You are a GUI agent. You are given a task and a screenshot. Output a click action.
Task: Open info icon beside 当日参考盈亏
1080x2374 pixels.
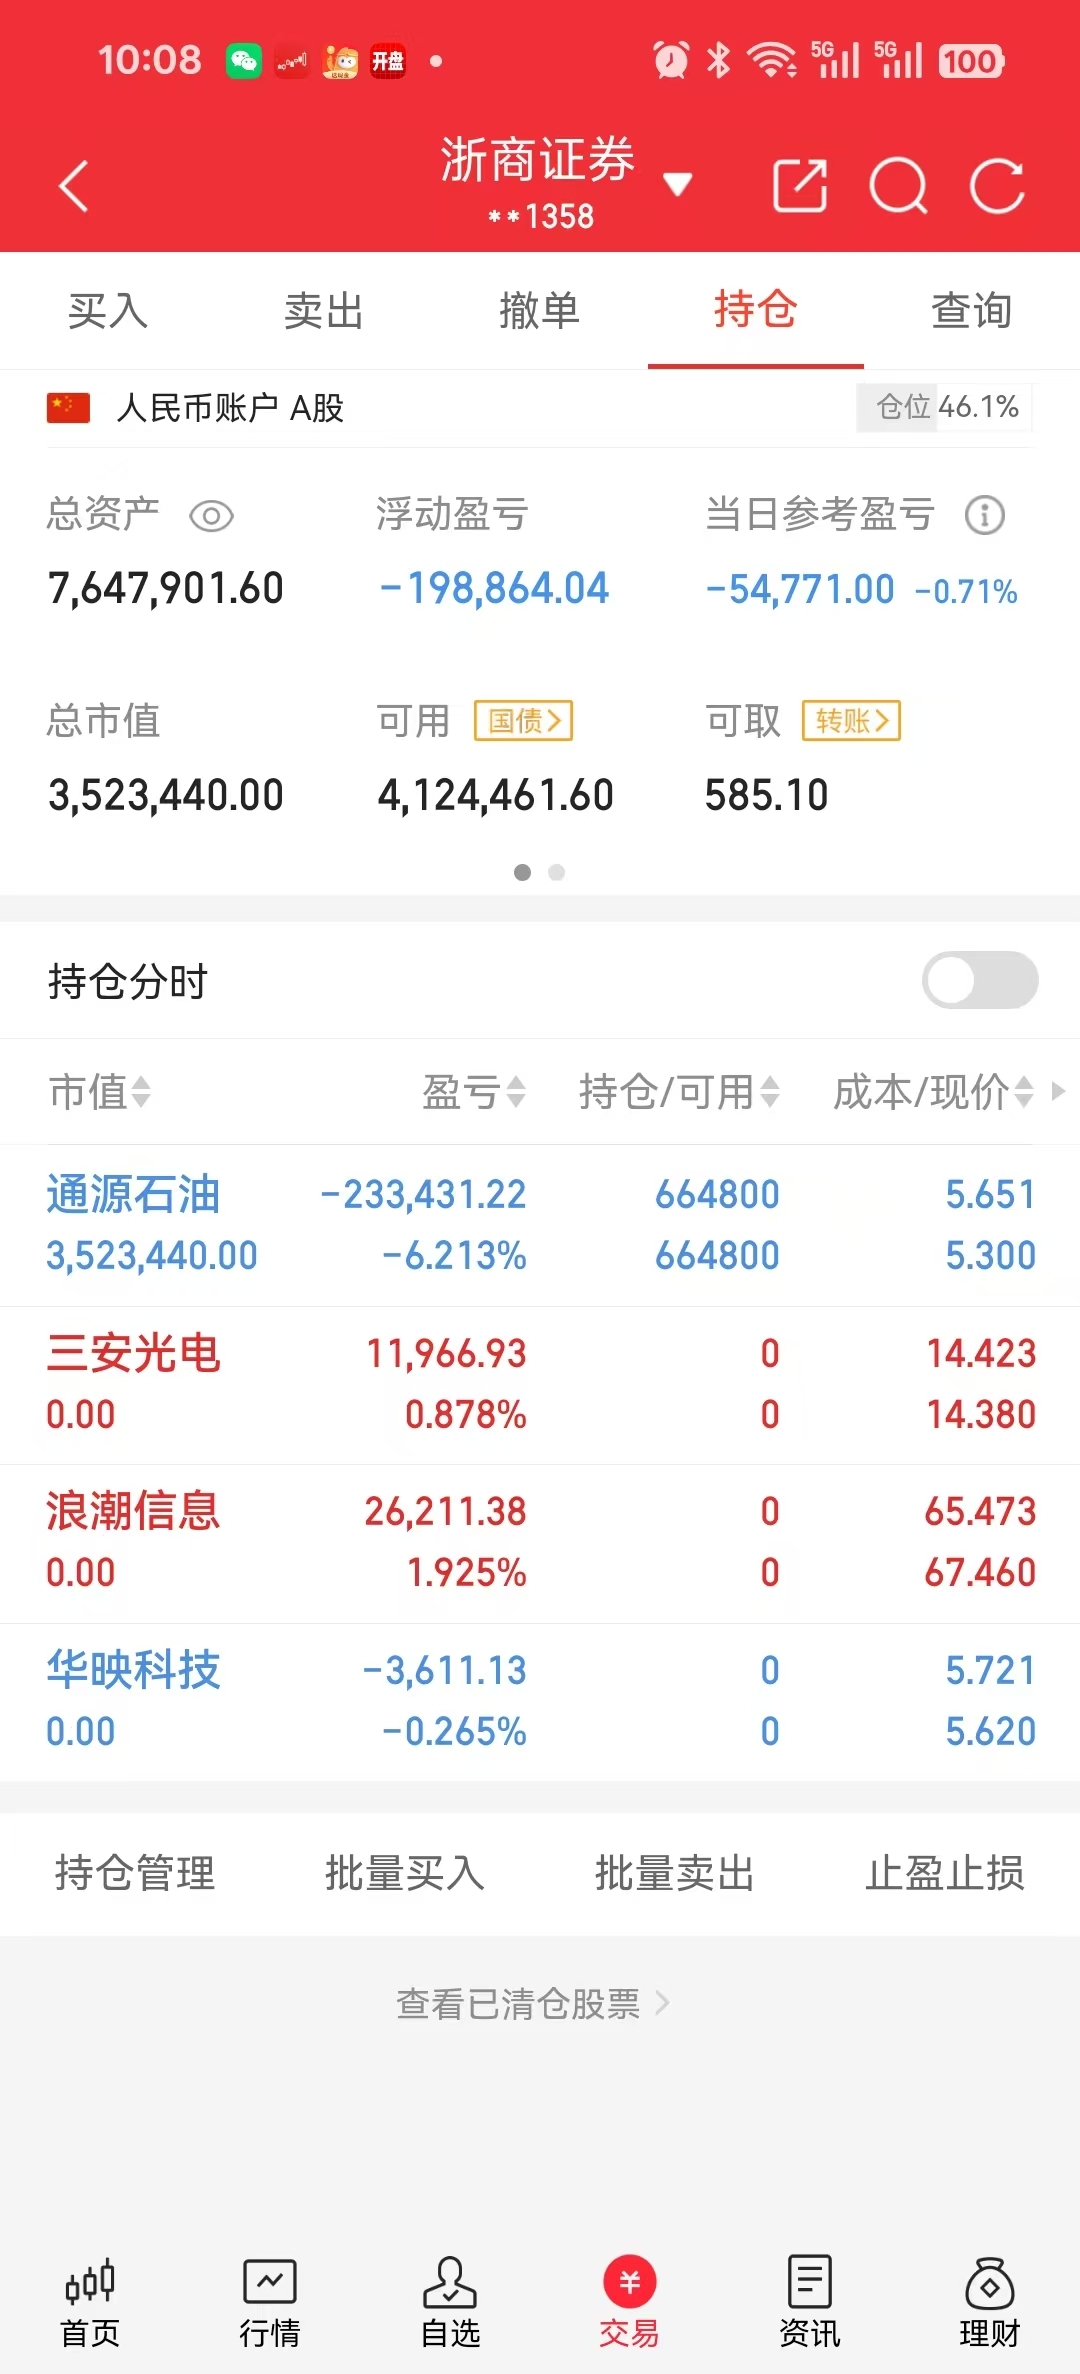[x=985, y=516]
